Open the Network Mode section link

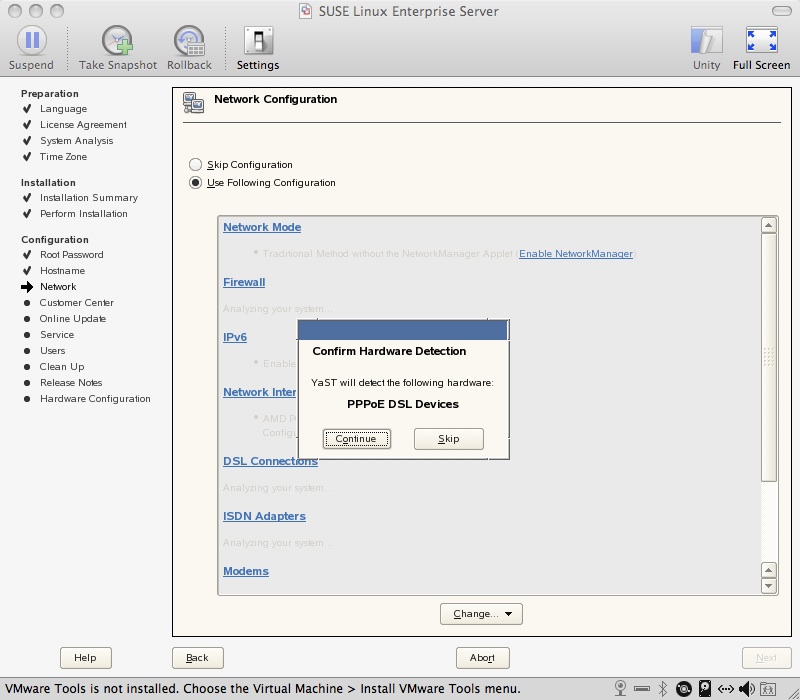[x=262, y=227]
